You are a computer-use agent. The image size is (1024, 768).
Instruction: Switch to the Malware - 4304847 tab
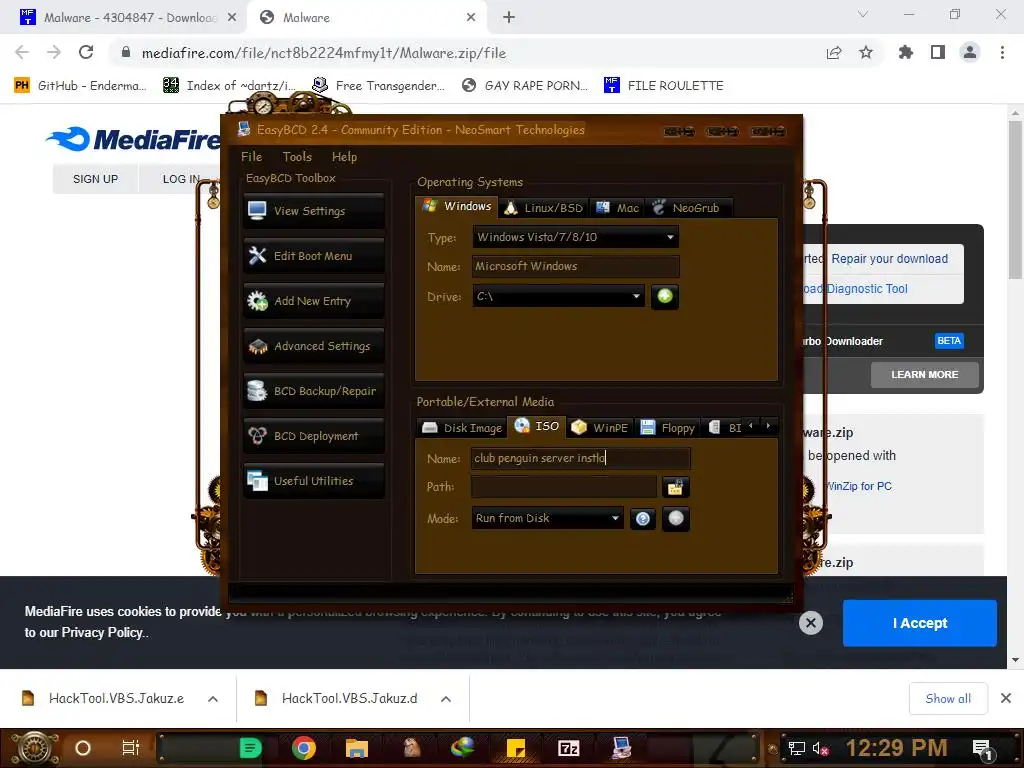pyautogui.click(x=129, y=18)
